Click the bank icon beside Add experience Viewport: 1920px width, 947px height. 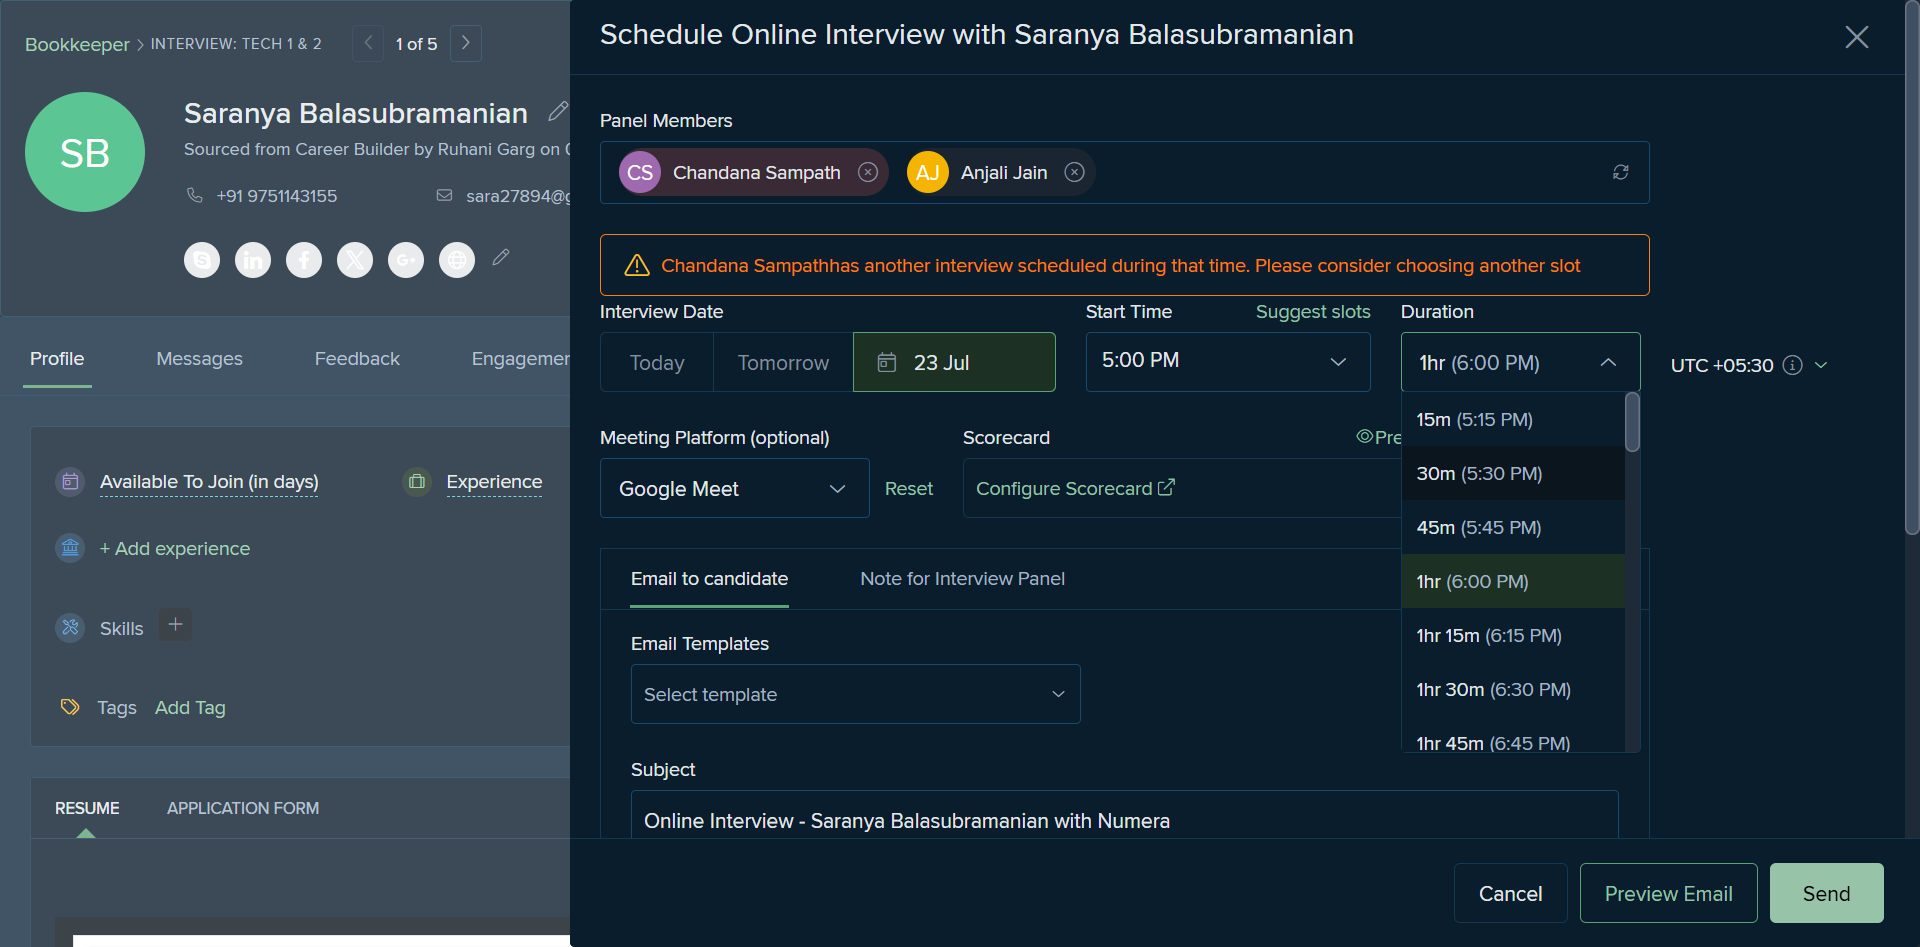pyautogui.click(x=70, y=548)
